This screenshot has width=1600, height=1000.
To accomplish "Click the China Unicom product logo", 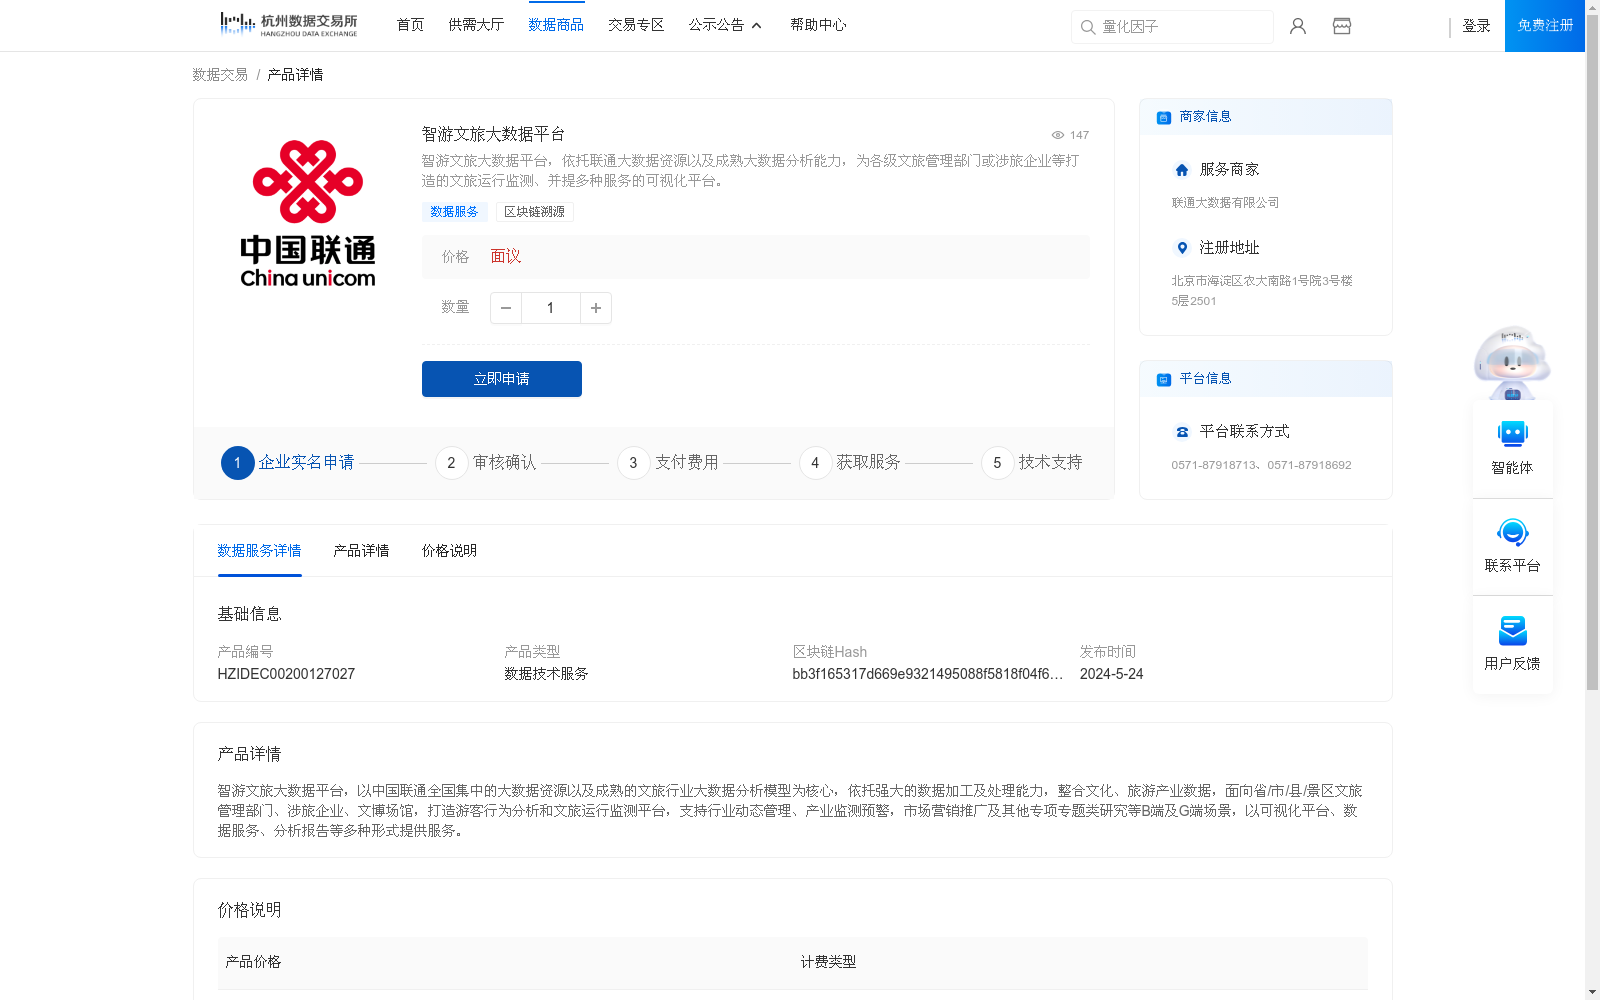I will (308, 214).
